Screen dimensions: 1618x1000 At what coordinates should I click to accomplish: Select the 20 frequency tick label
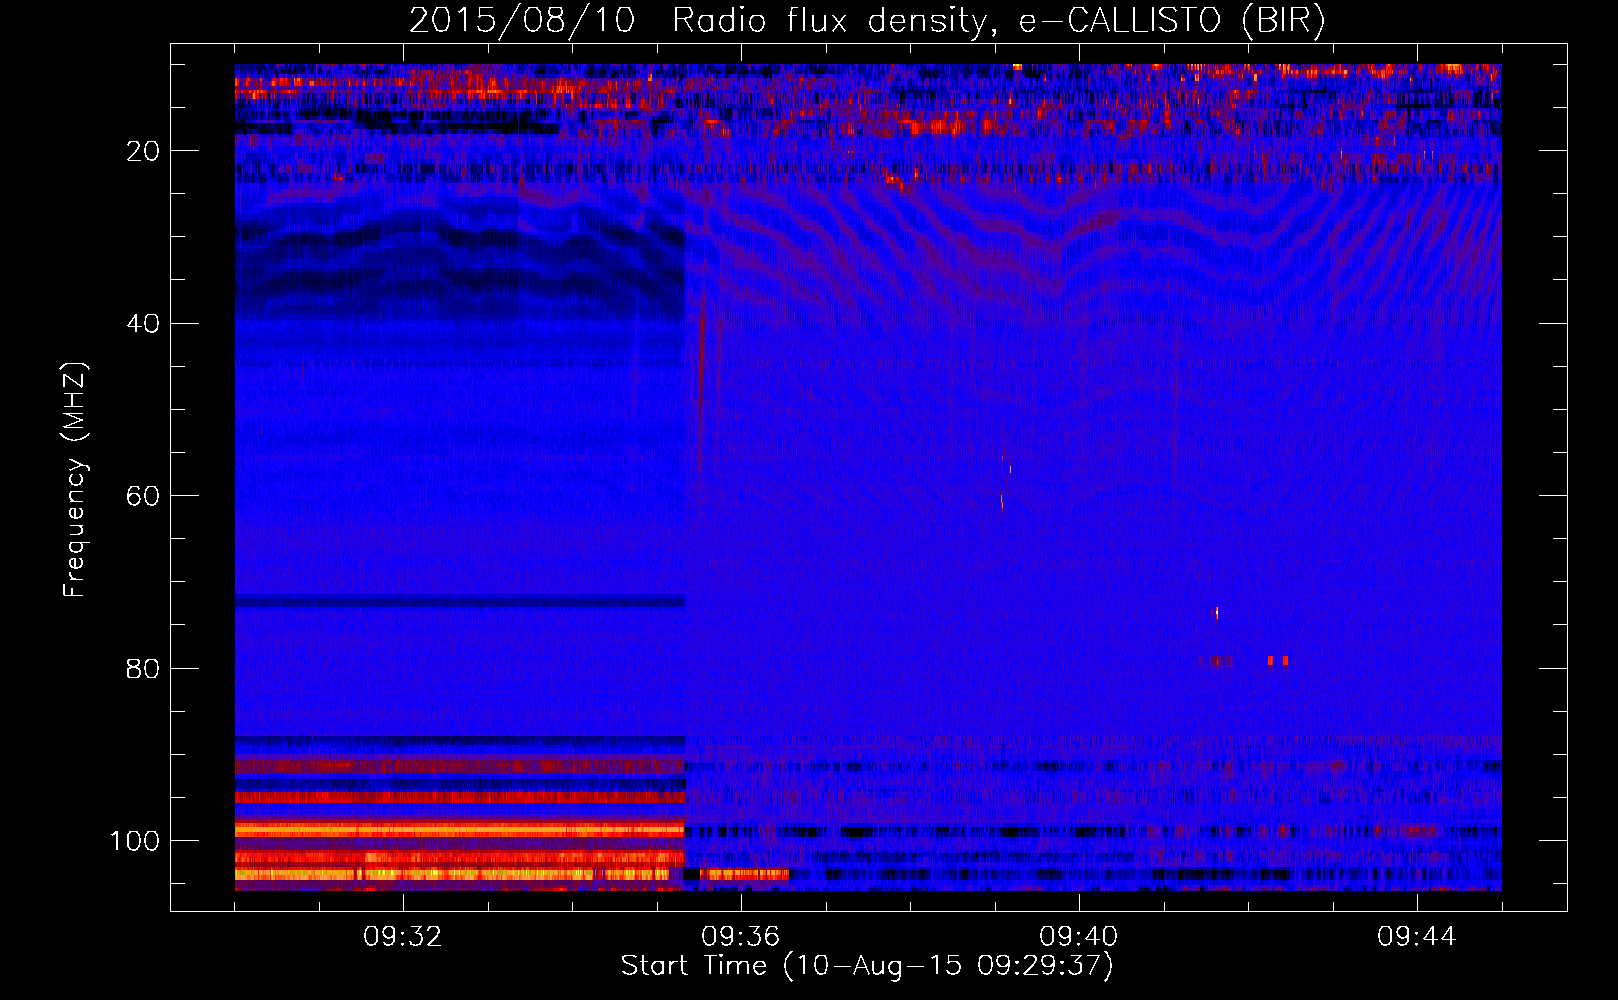pyautogui.click(x=143, y=151)
